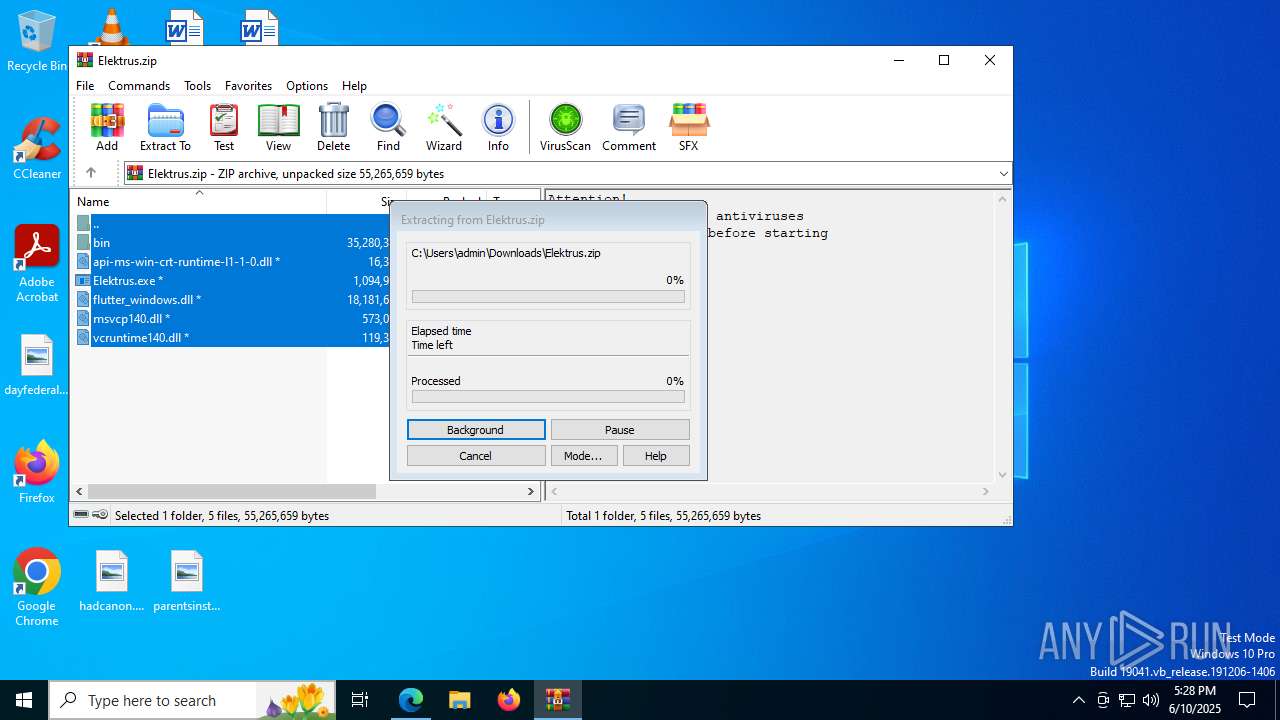Viewport: 1280px width, 720px height.
Task: Select the hadcanon file on desktop
Action: coord(112,581)
